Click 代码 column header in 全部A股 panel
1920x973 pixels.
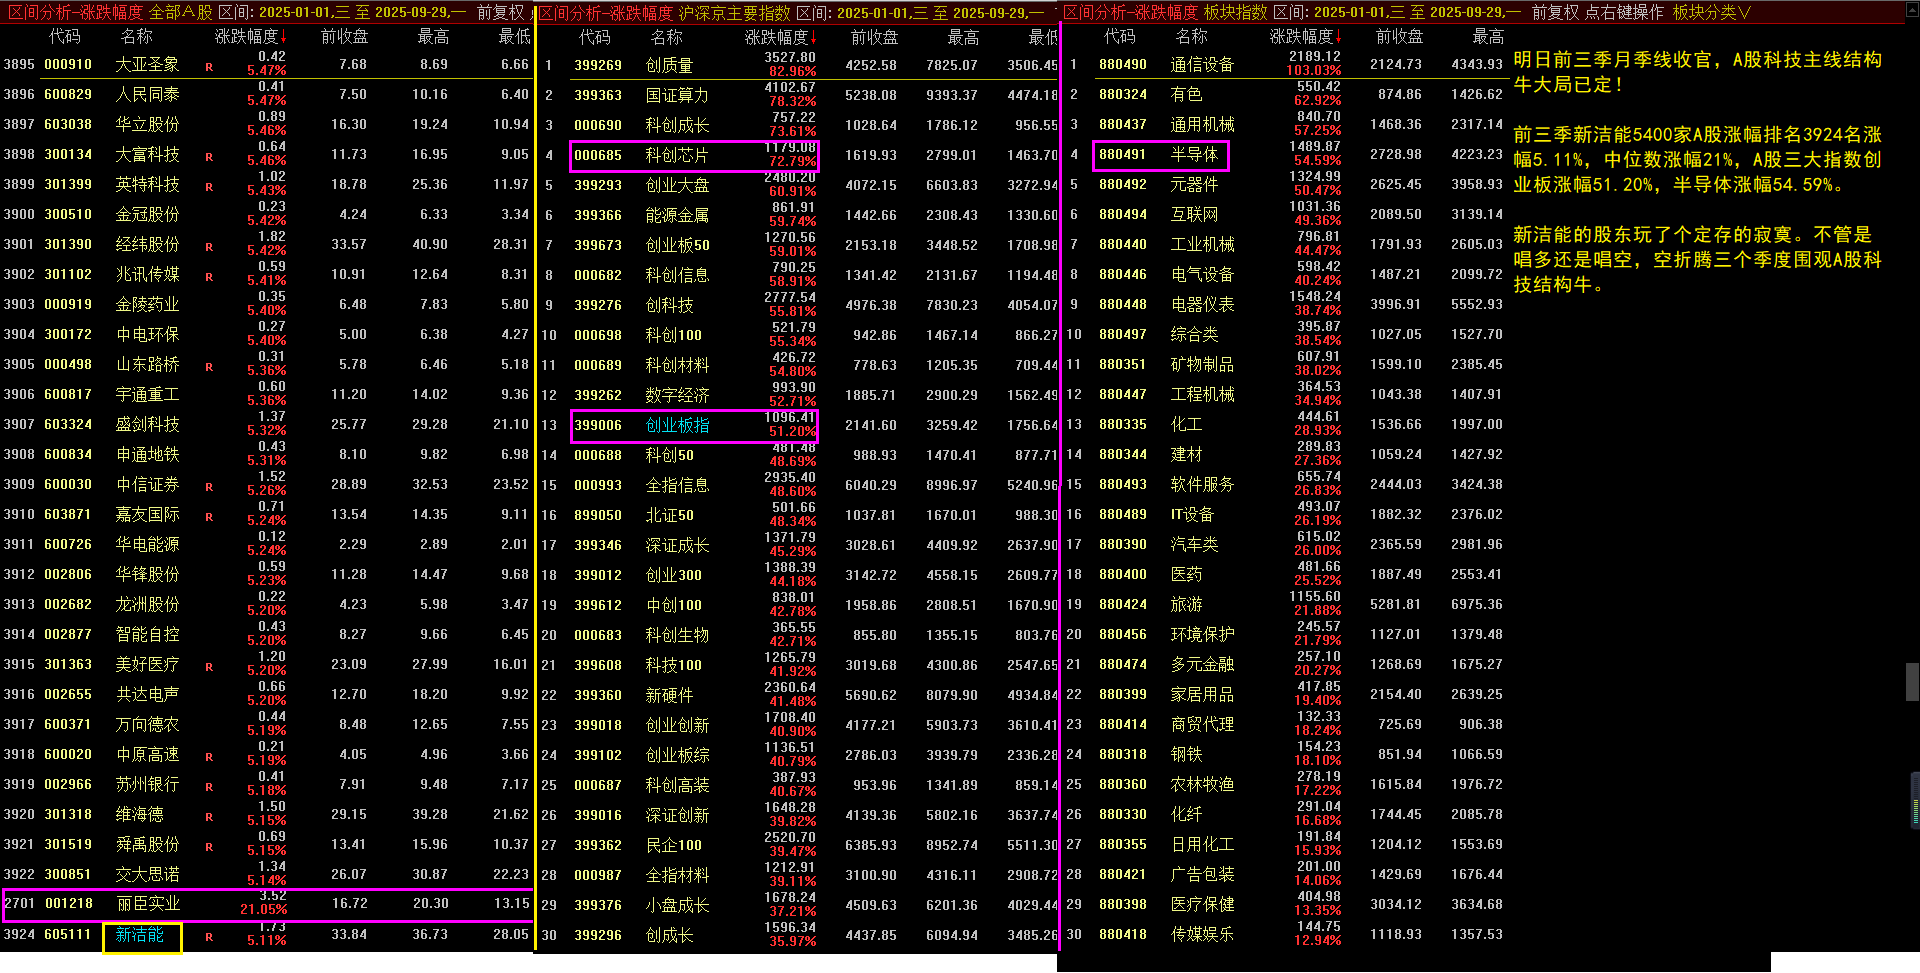click(65, 36)
